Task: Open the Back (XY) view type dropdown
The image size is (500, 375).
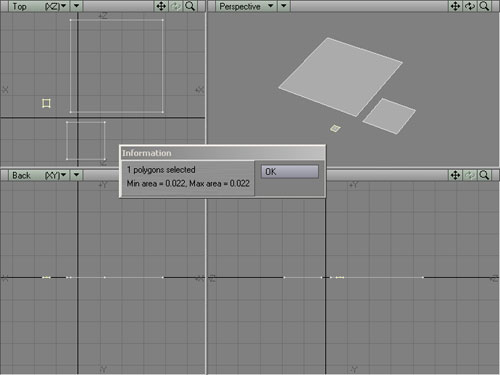Action: point(39,175)
